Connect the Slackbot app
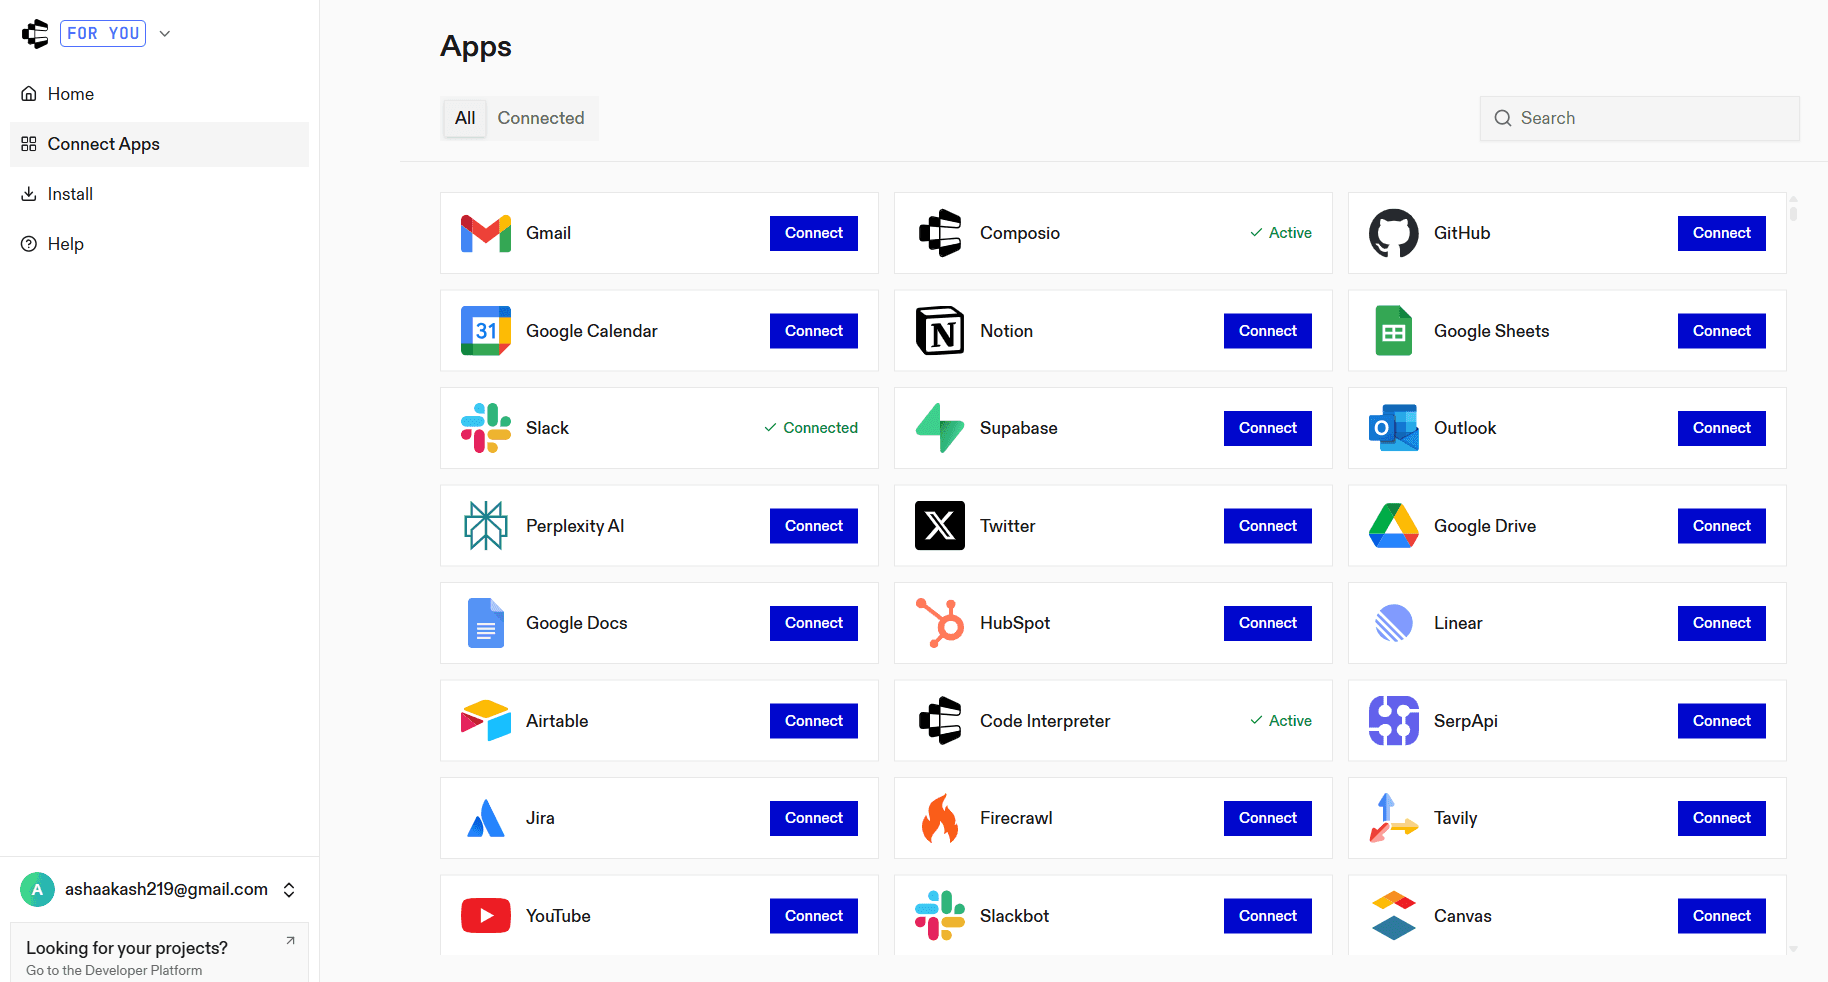This screenshot has width=1828, height=982. 1268,916
